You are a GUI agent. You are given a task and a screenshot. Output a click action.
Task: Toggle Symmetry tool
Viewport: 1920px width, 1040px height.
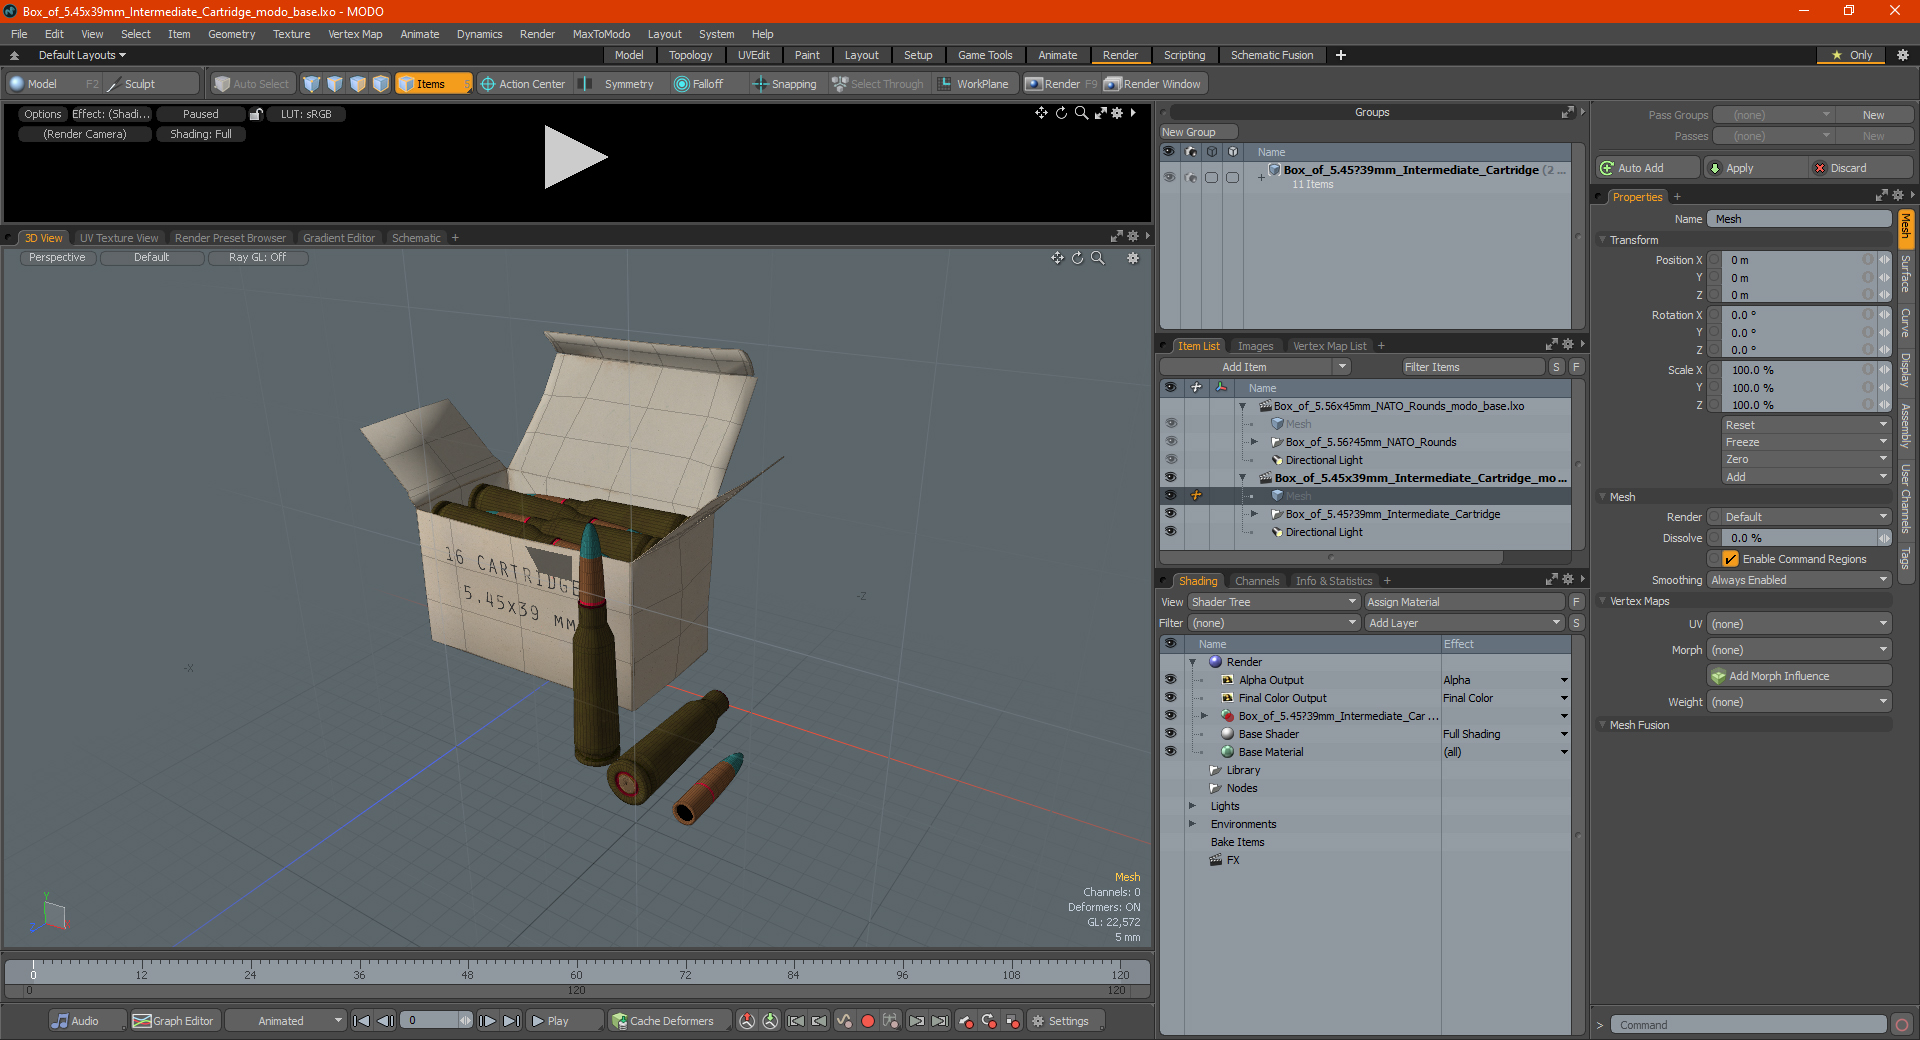tap(618, 84)
